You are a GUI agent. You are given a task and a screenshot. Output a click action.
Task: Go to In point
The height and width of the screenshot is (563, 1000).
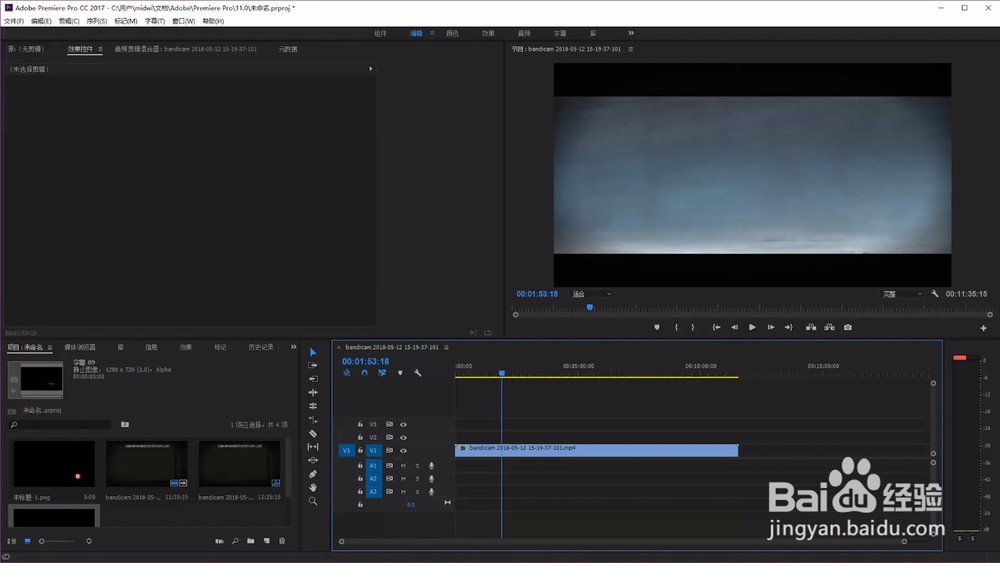[x=716, y=327]
